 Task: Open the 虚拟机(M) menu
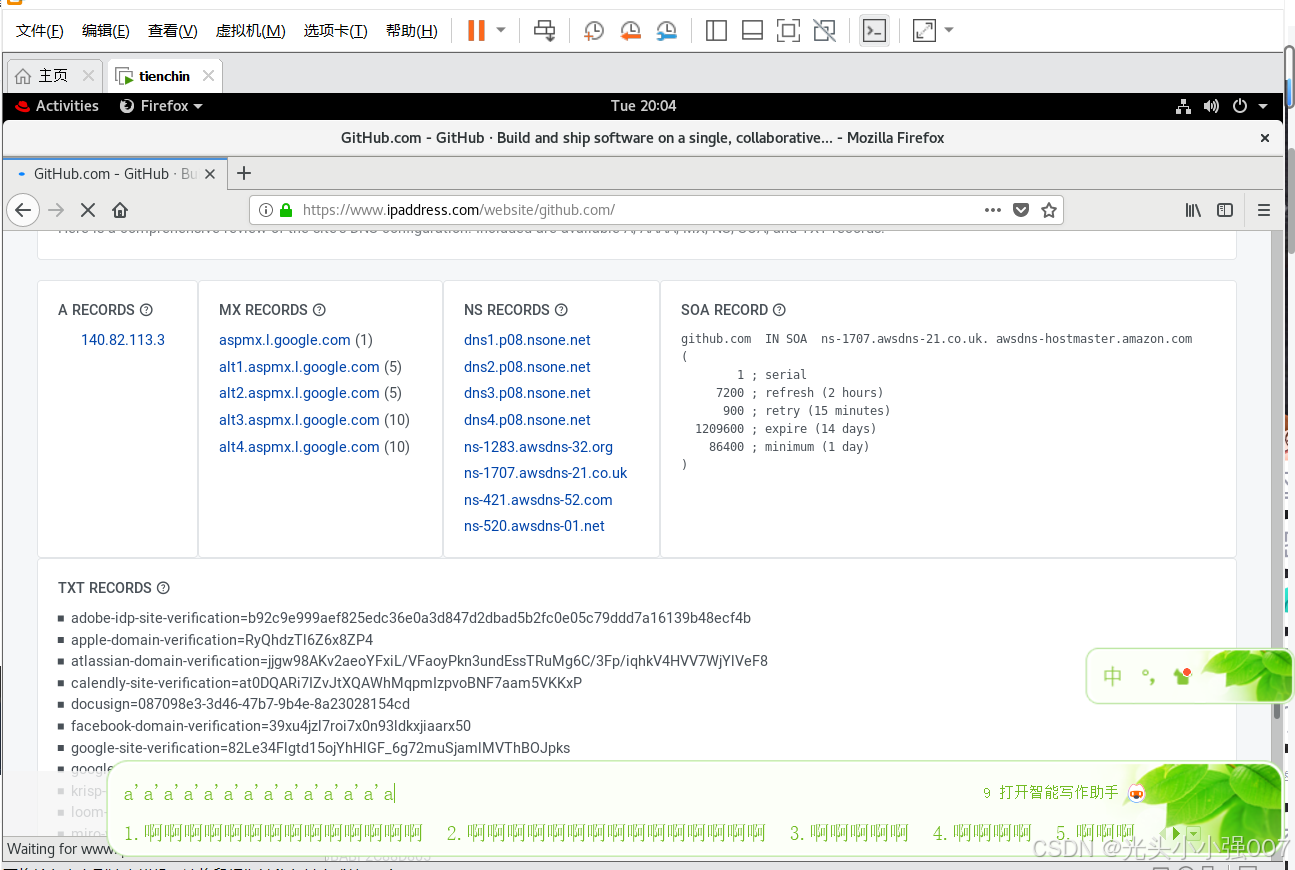pos(251,31)
